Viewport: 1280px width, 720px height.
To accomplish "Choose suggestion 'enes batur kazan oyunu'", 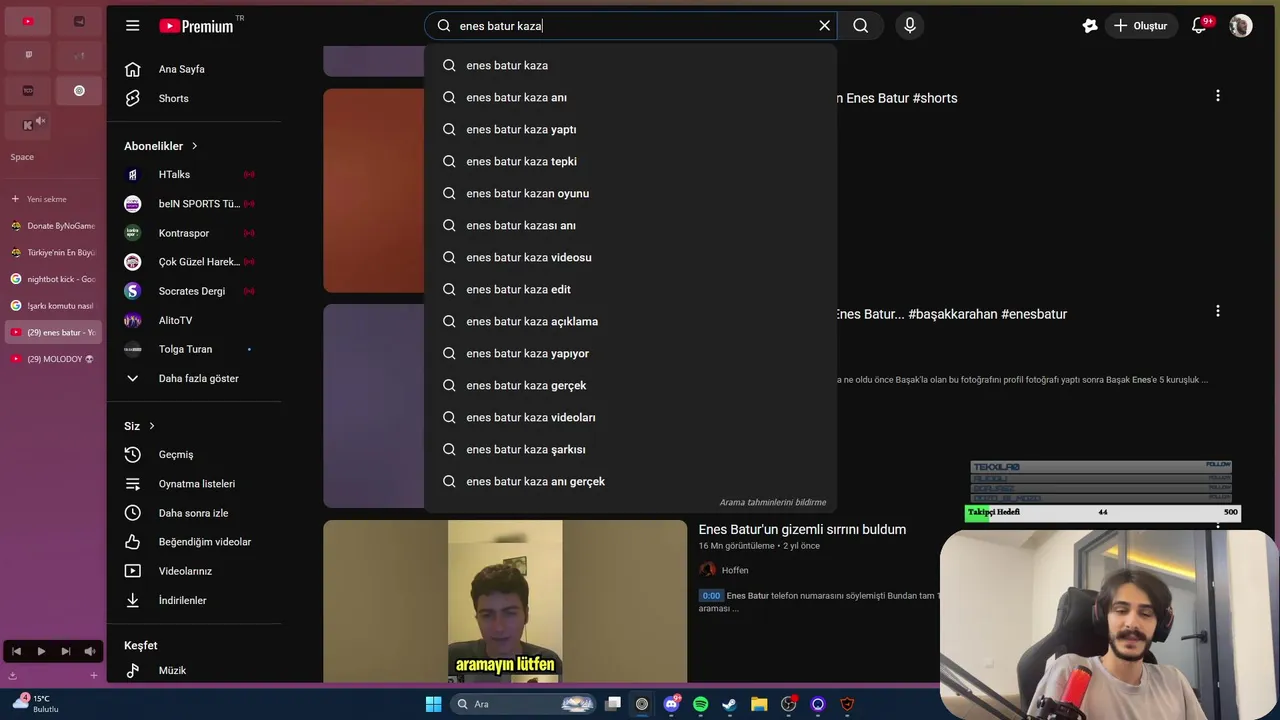I will coord(630,193).
